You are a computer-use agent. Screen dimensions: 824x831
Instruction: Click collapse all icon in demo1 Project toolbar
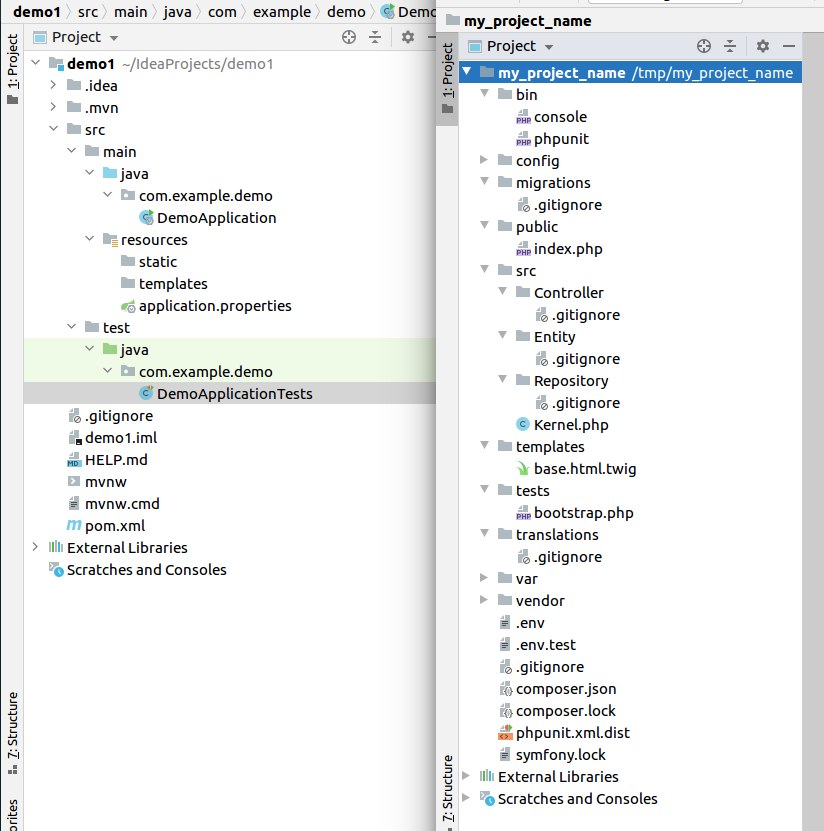pyautogui.click(x=375, y=37)
